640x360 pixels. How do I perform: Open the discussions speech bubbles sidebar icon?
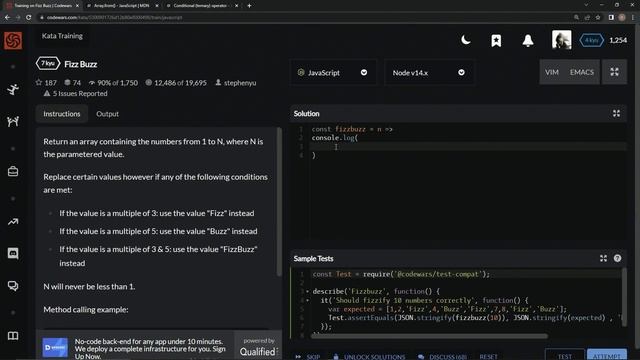coord(13,286)
